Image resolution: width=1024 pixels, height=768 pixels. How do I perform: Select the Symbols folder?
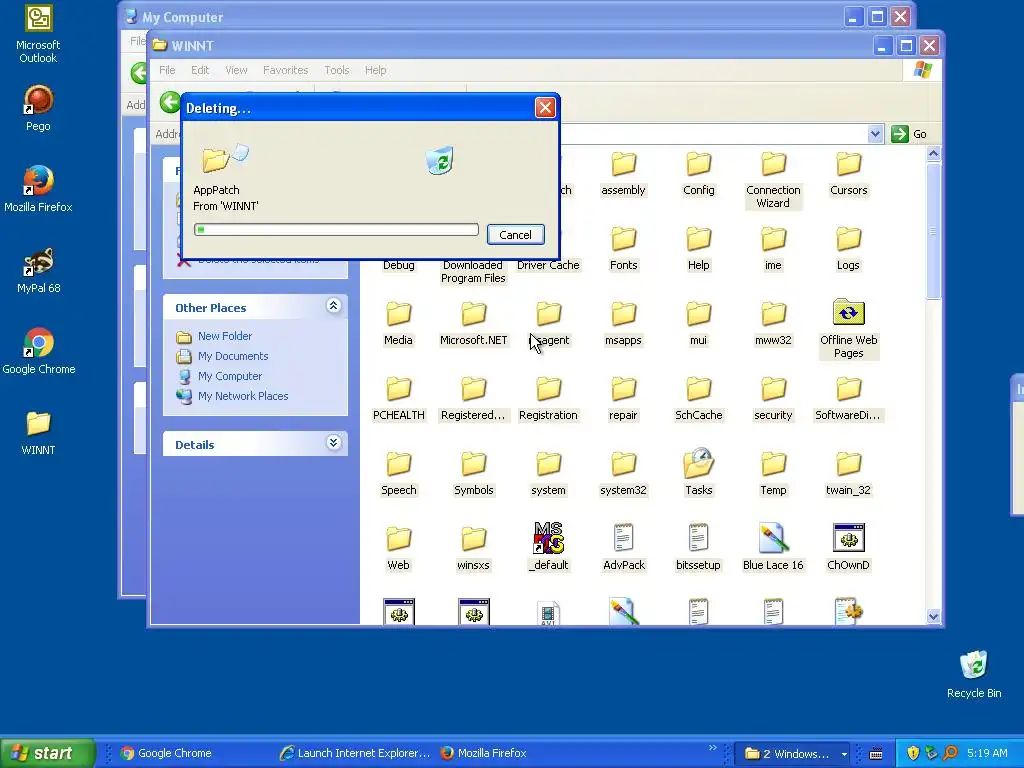(473, 473)
